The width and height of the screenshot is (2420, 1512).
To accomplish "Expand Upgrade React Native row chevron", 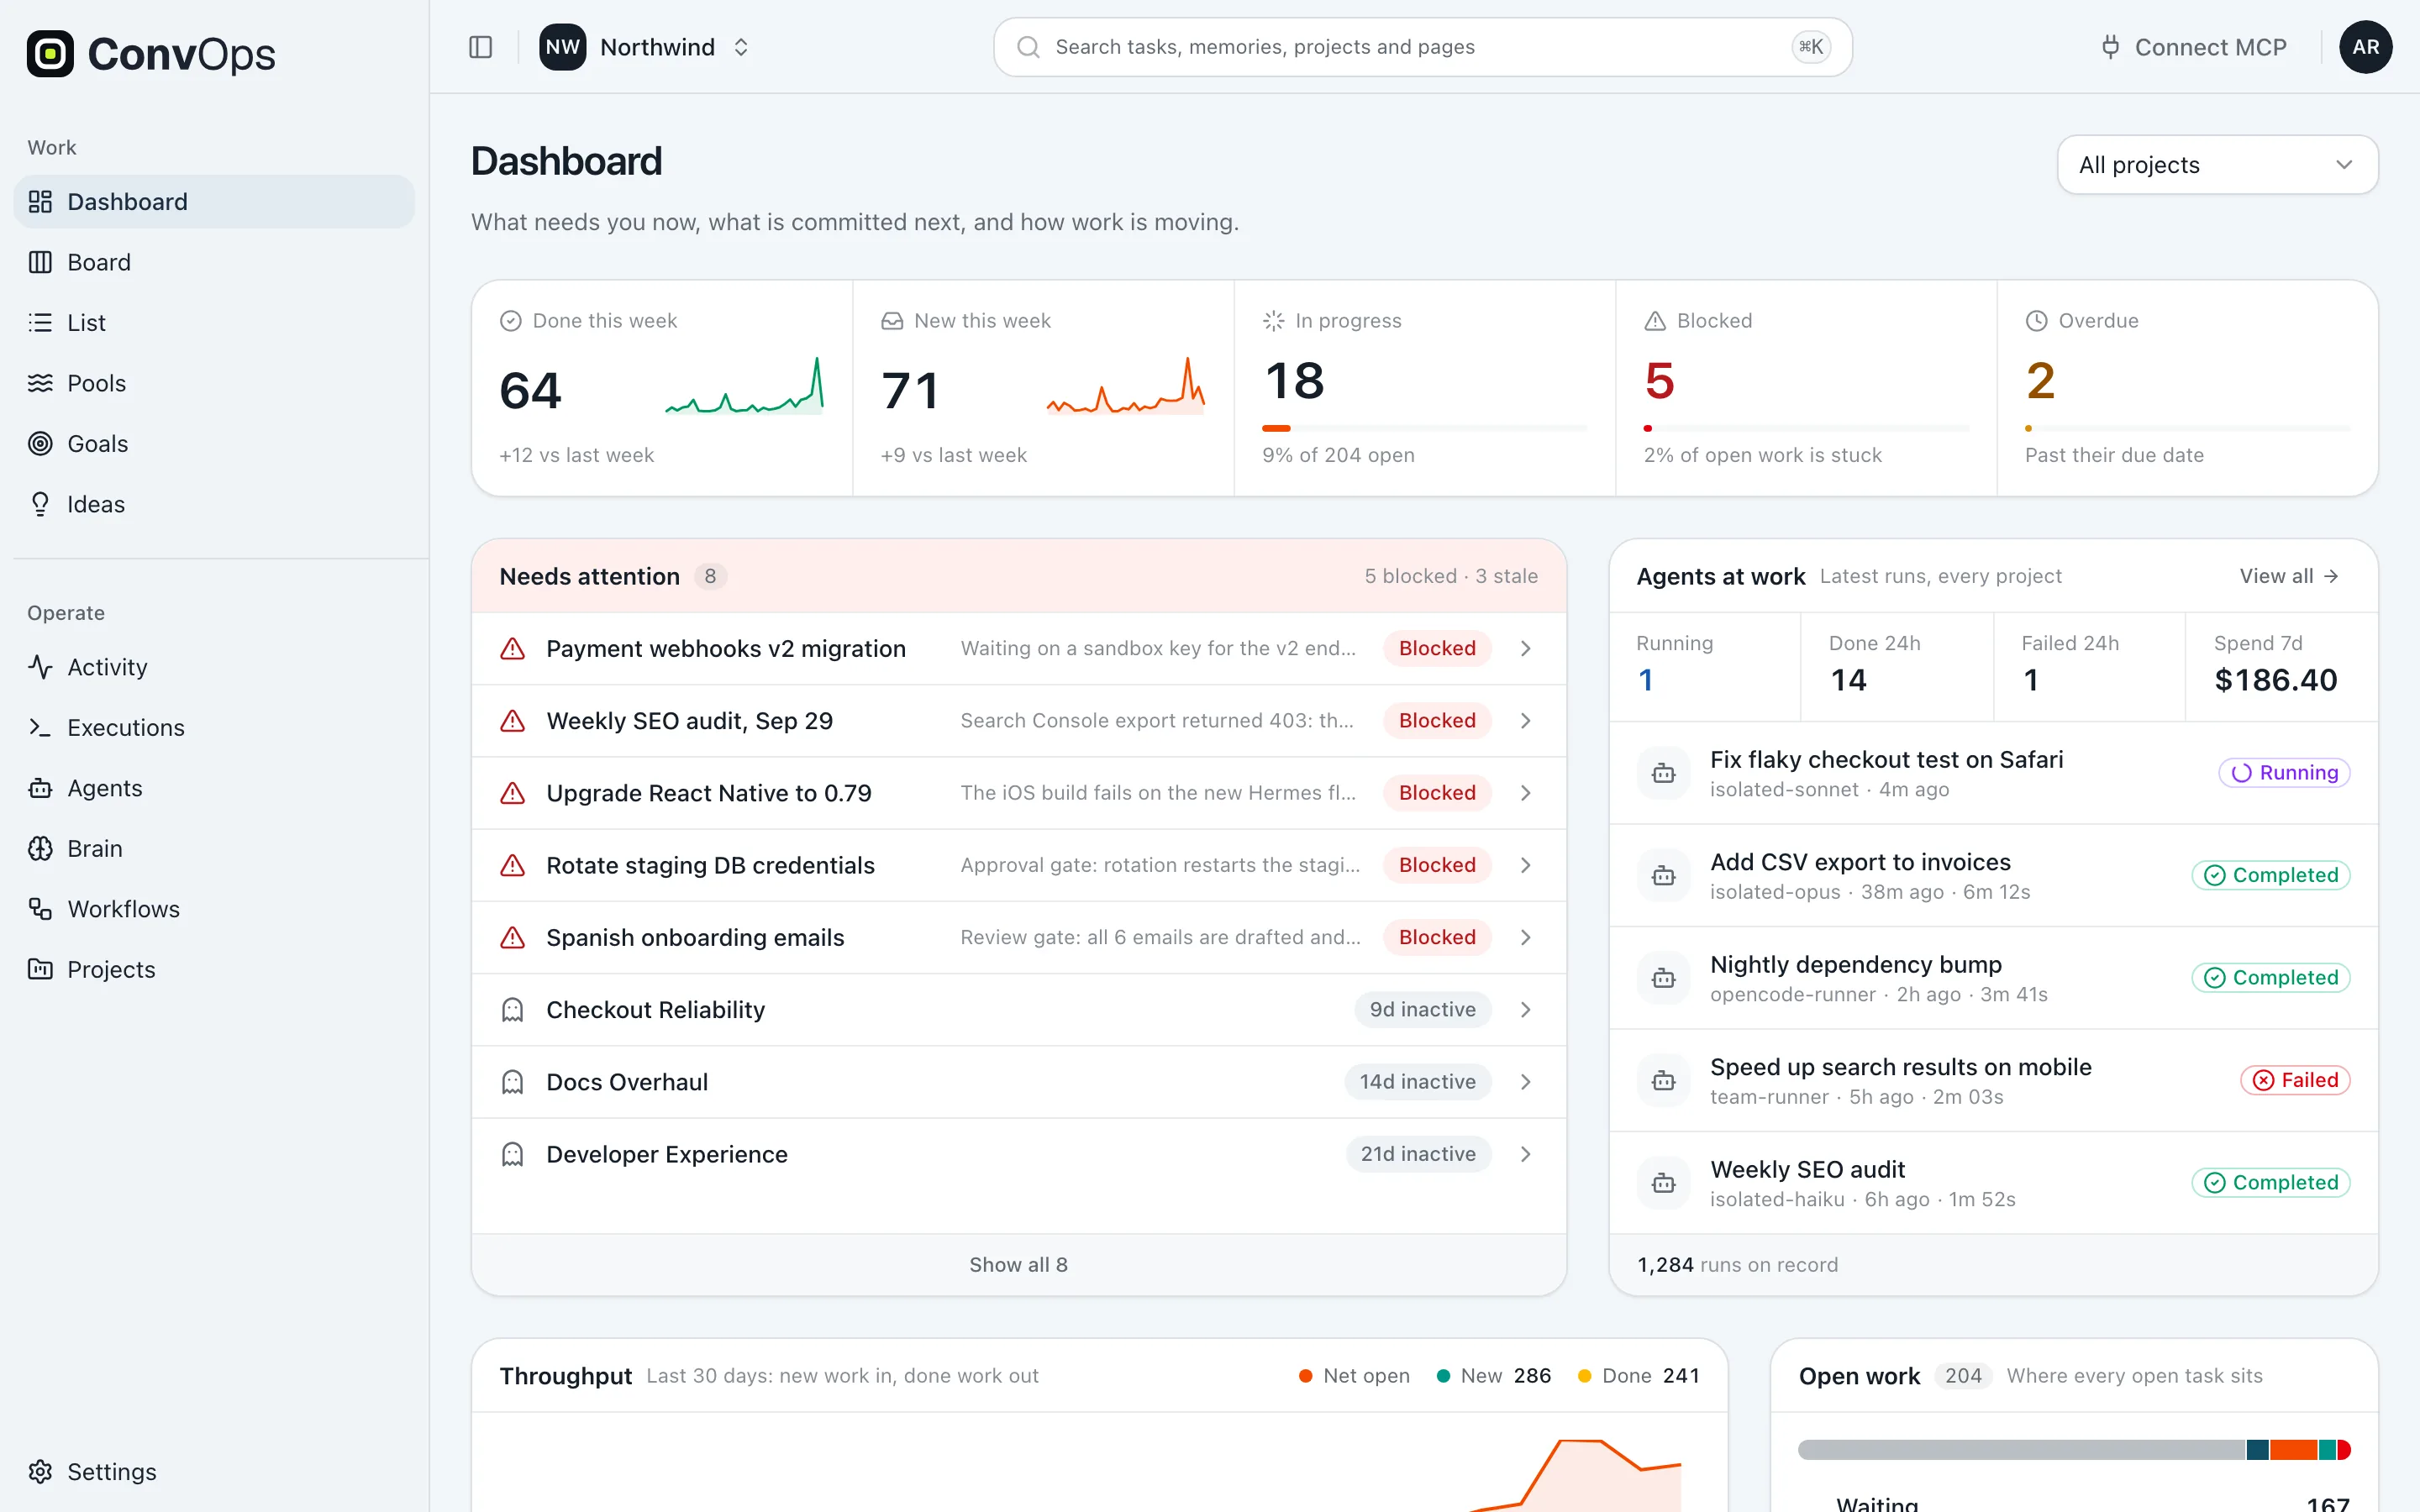I will click(x=1525, y=793).
